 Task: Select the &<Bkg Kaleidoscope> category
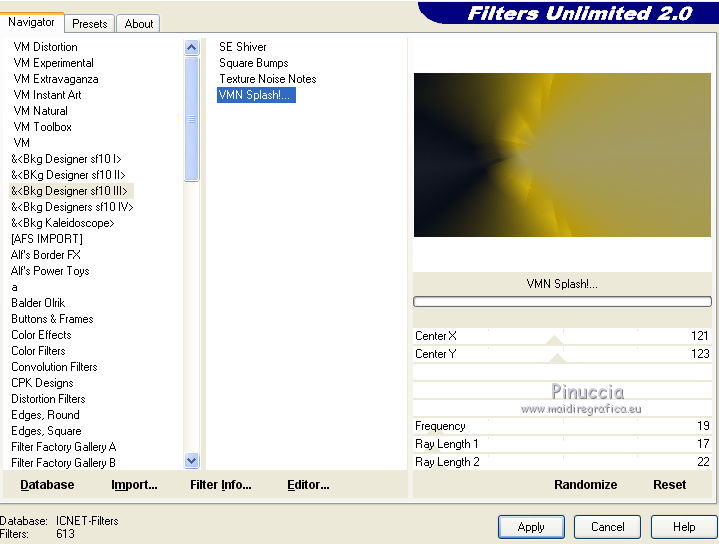coord(62,223)
